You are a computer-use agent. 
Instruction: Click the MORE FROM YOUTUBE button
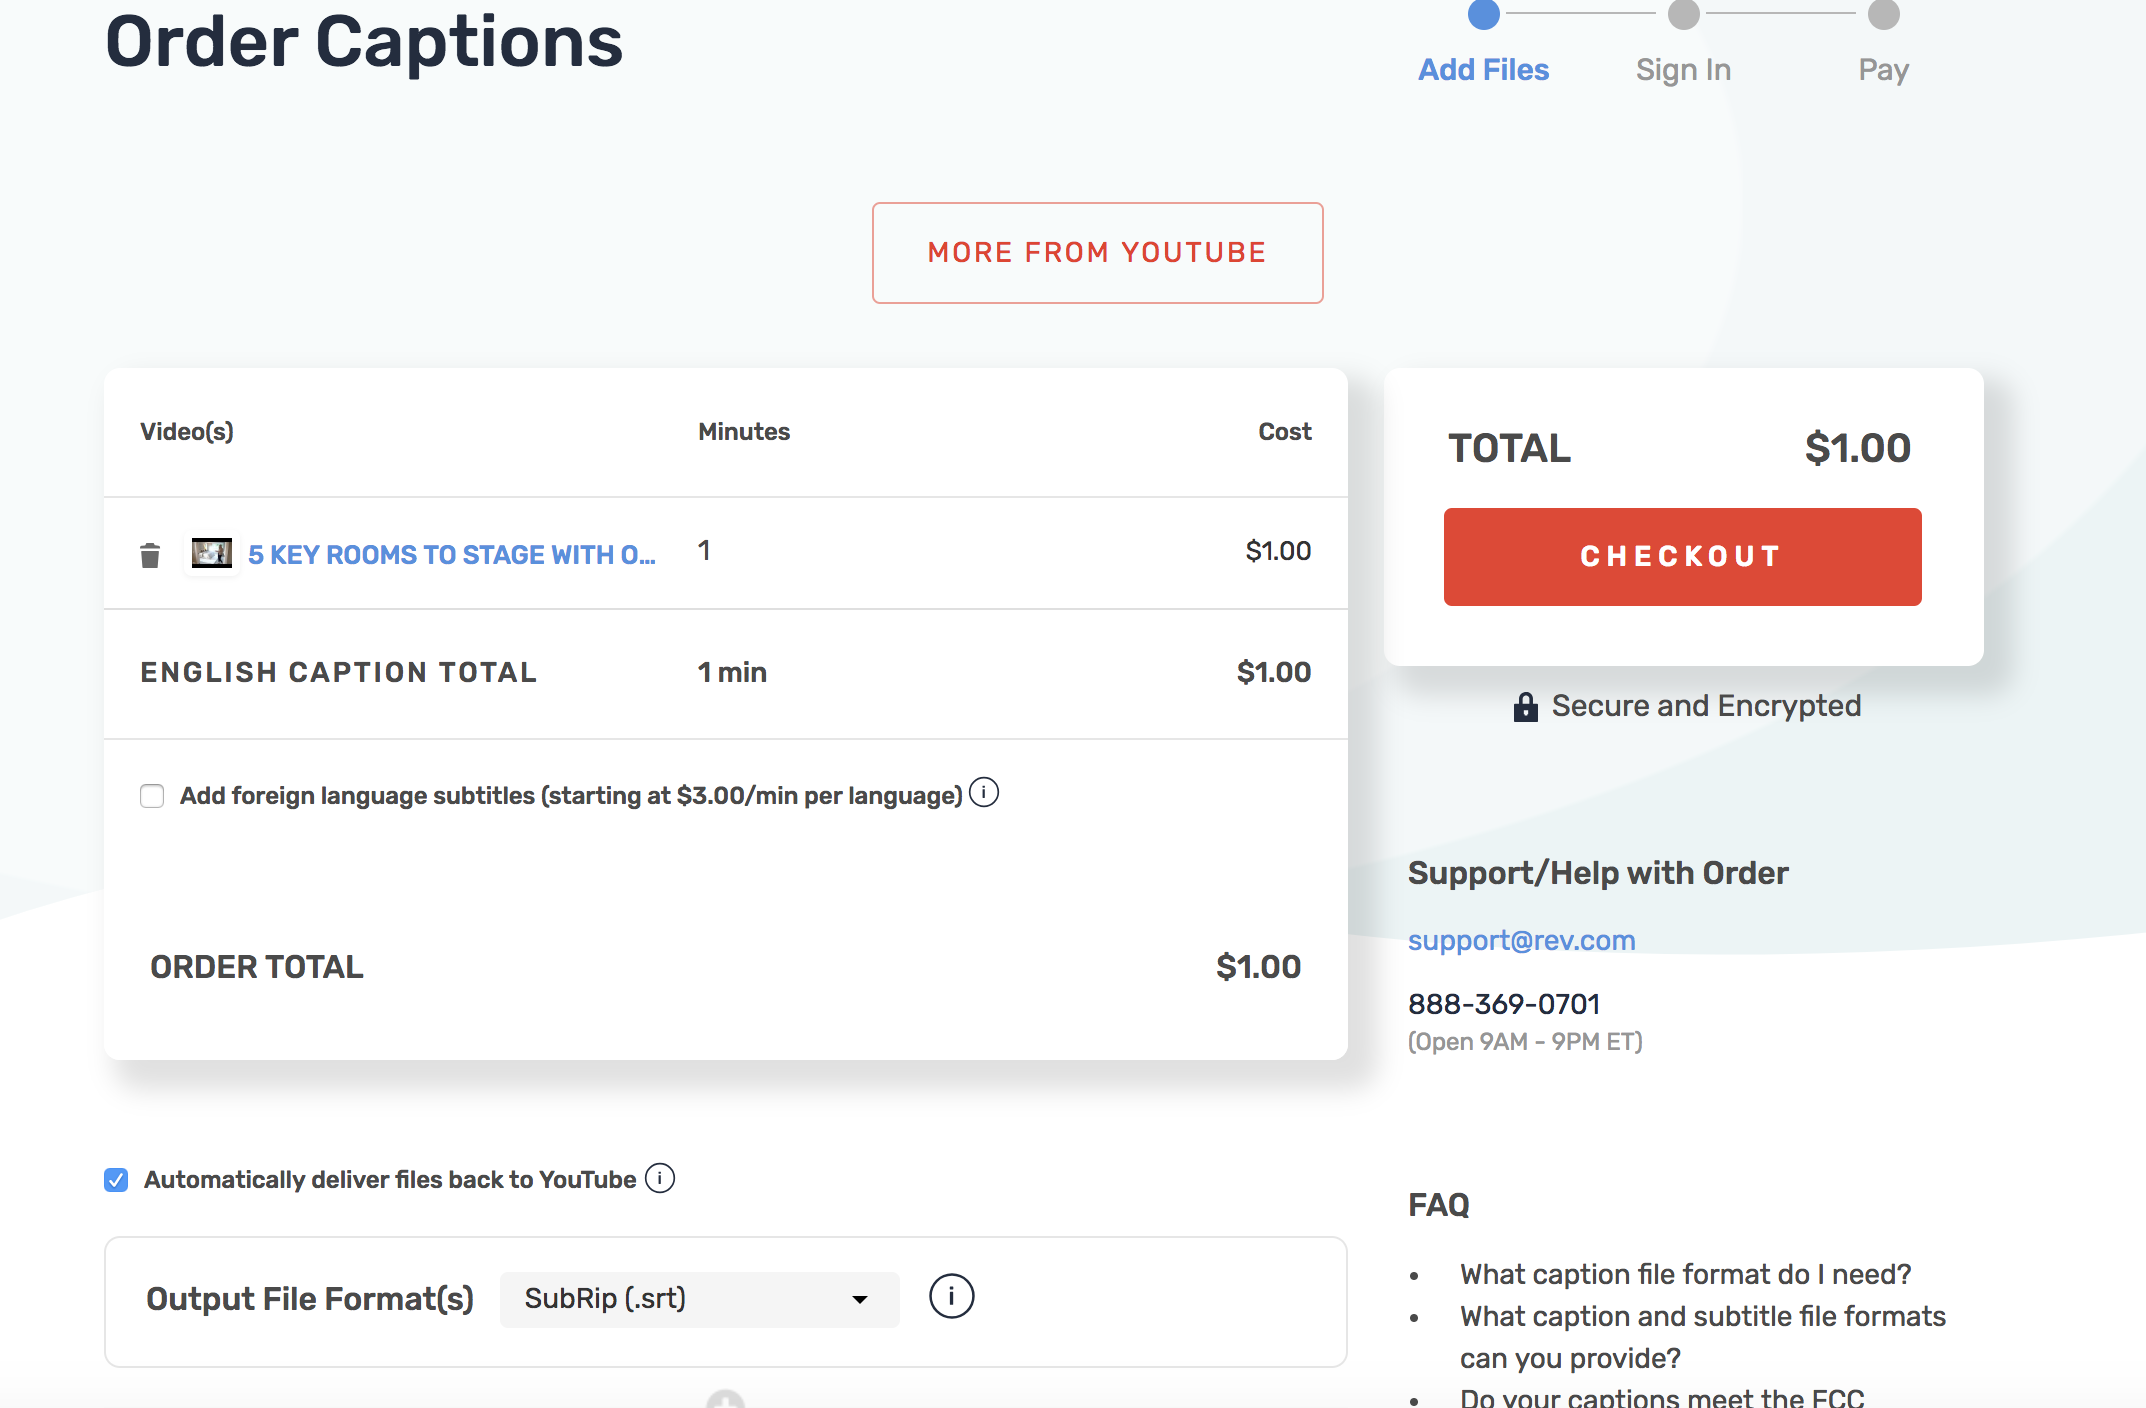1097,253
